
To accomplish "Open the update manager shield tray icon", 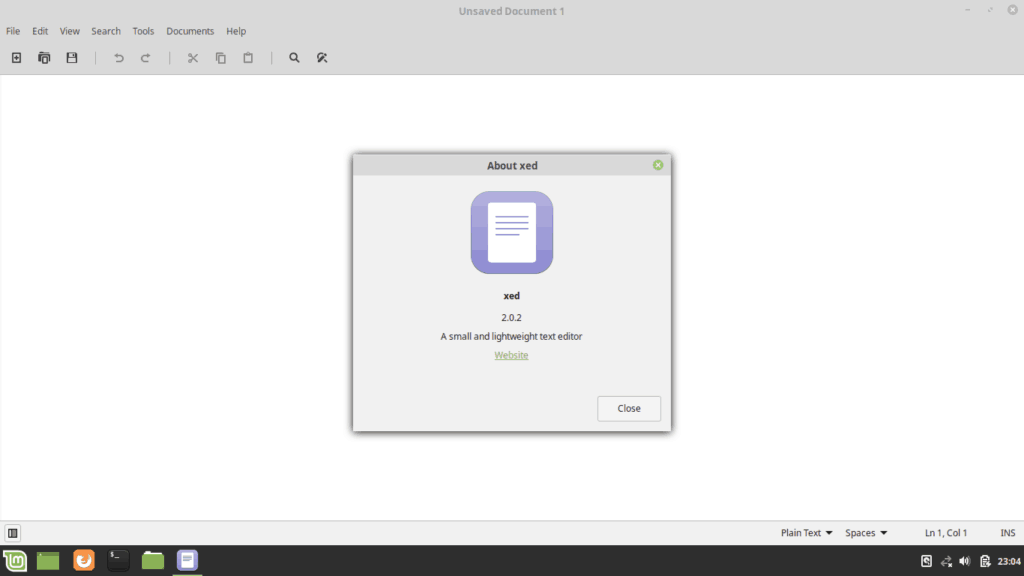I will tap(926, 561).
